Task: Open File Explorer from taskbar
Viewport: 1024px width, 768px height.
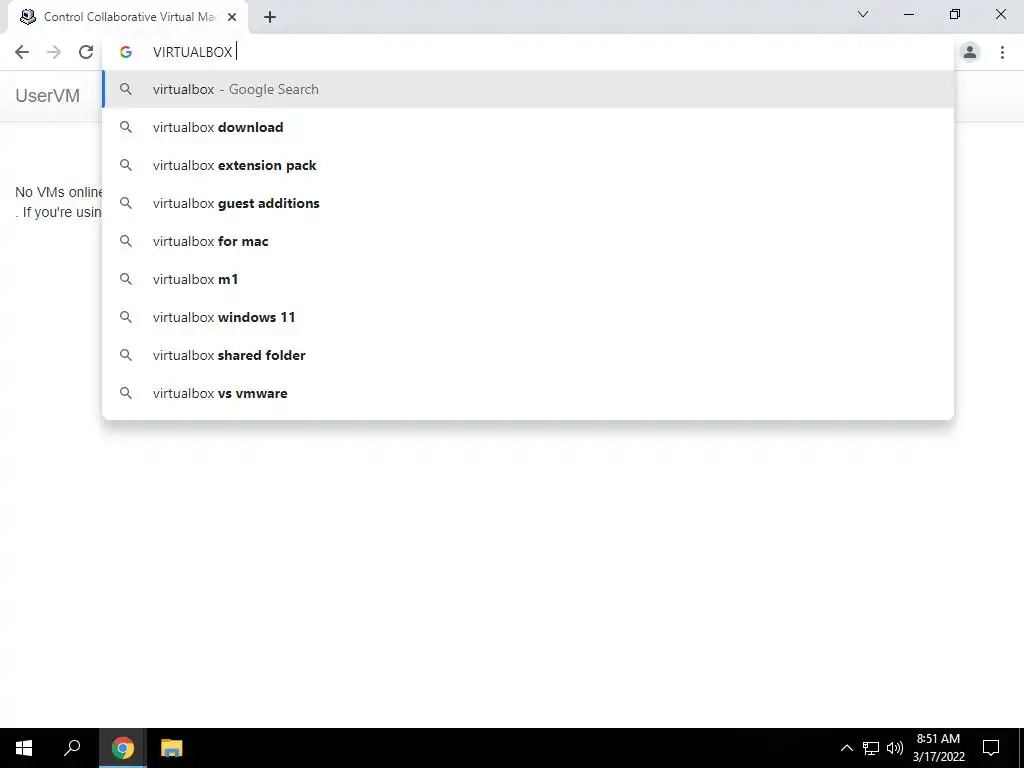Action: (x=172, y=748)
